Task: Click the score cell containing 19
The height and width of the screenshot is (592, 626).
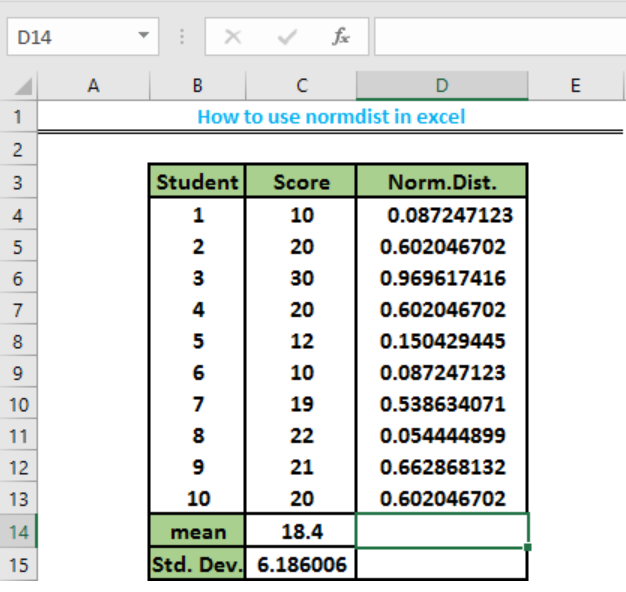Action: [x=301, y=404]
